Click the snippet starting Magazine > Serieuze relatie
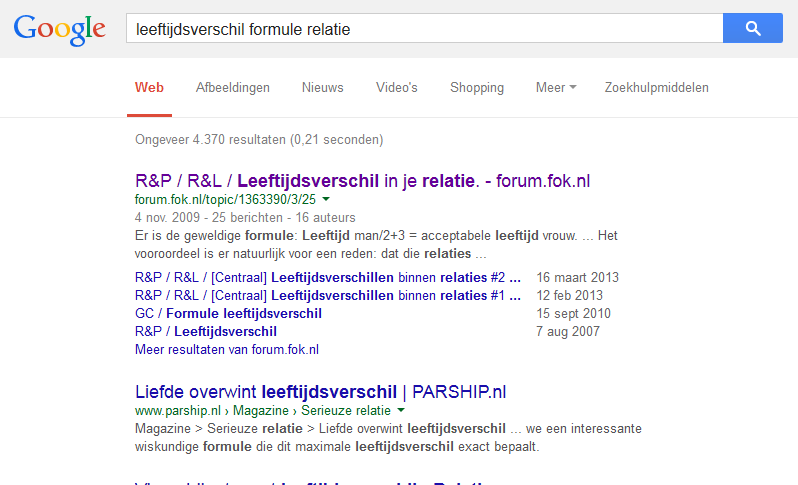798x485 pixels. pos(388,438)
